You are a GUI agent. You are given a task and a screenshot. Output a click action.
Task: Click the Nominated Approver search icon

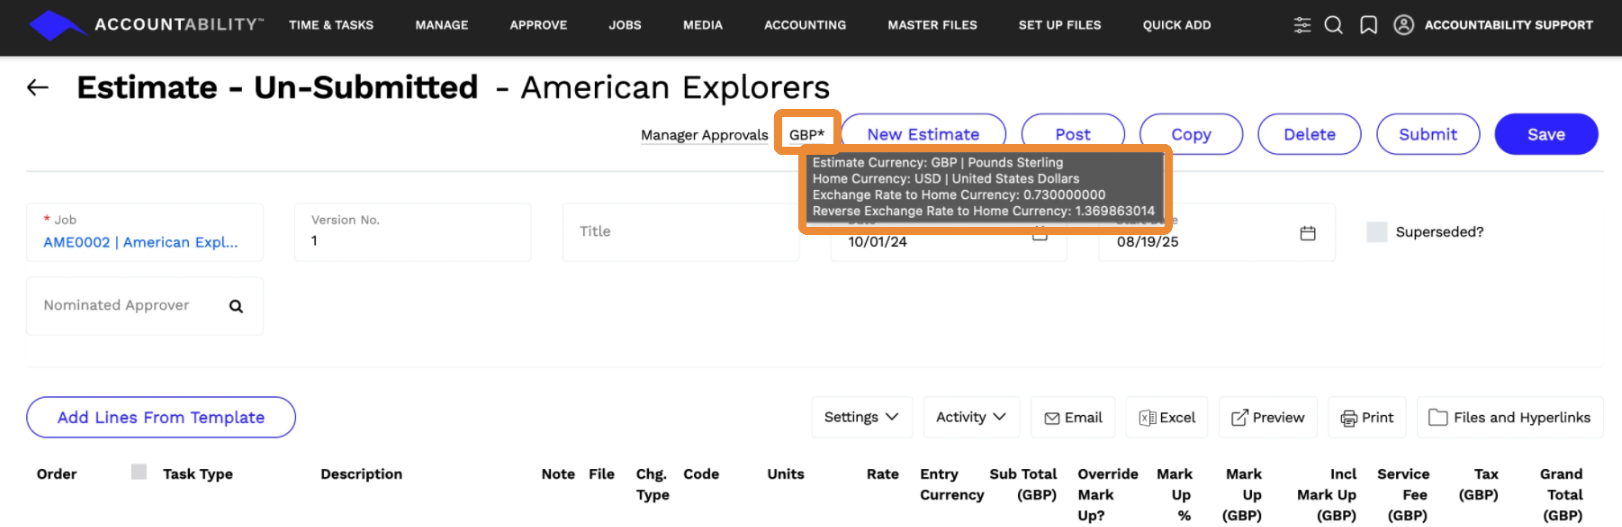(x=236, y=306)
